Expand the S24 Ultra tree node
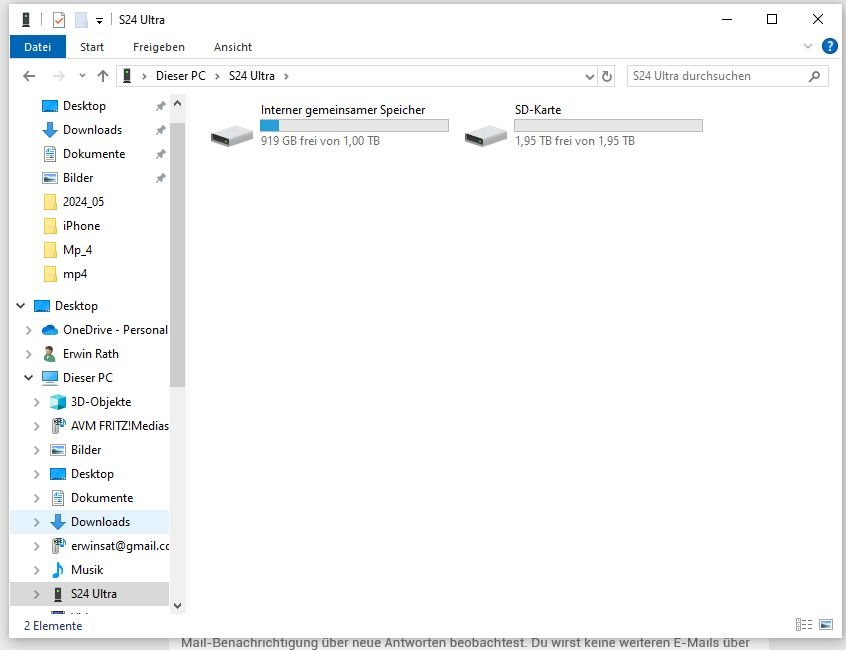 pyautogui.click(x=36, y=594)
